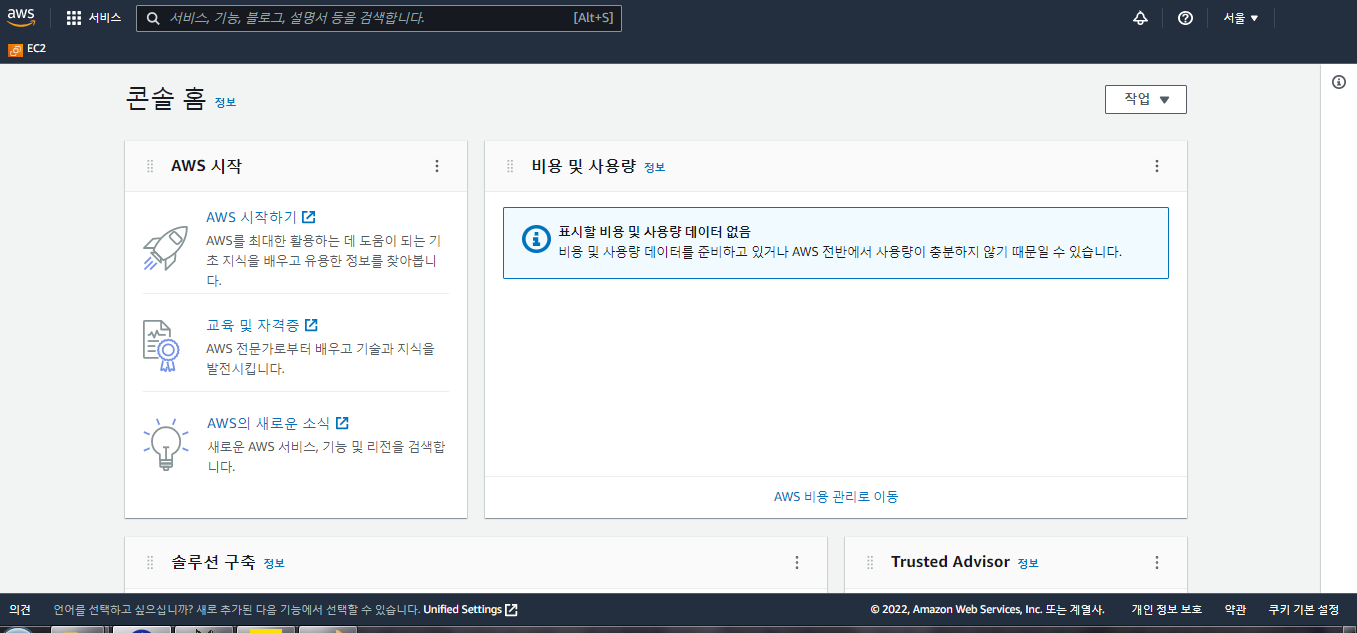
Task: Open 솔루션 구축 widget options menu
Action: (x=797, y=563)
